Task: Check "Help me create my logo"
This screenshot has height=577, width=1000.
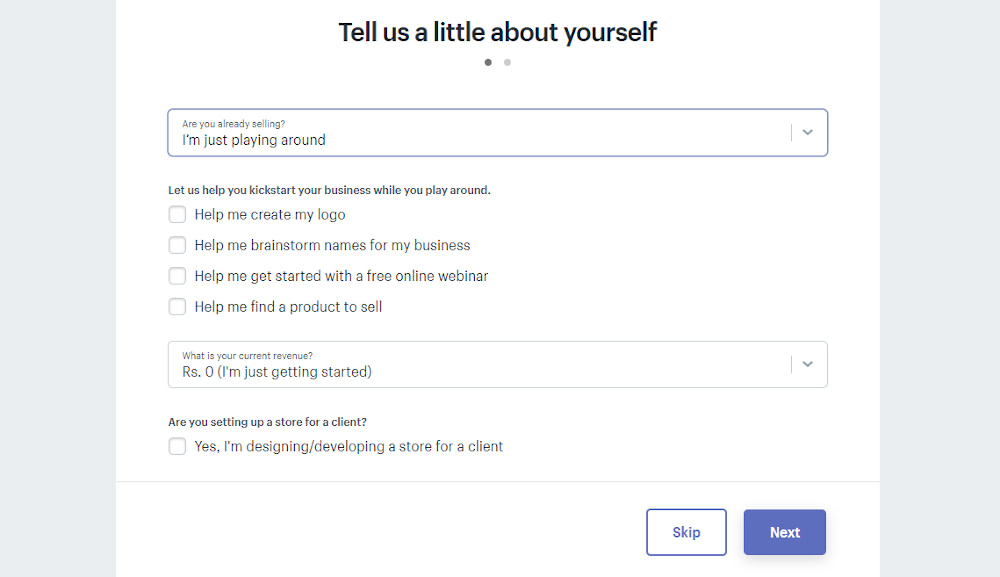Action: click(177, 214)
